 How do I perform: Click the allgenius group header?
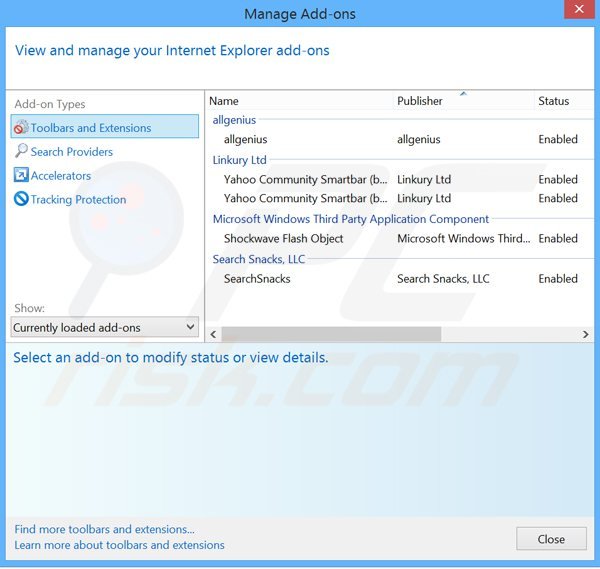[x=234, y=120]
